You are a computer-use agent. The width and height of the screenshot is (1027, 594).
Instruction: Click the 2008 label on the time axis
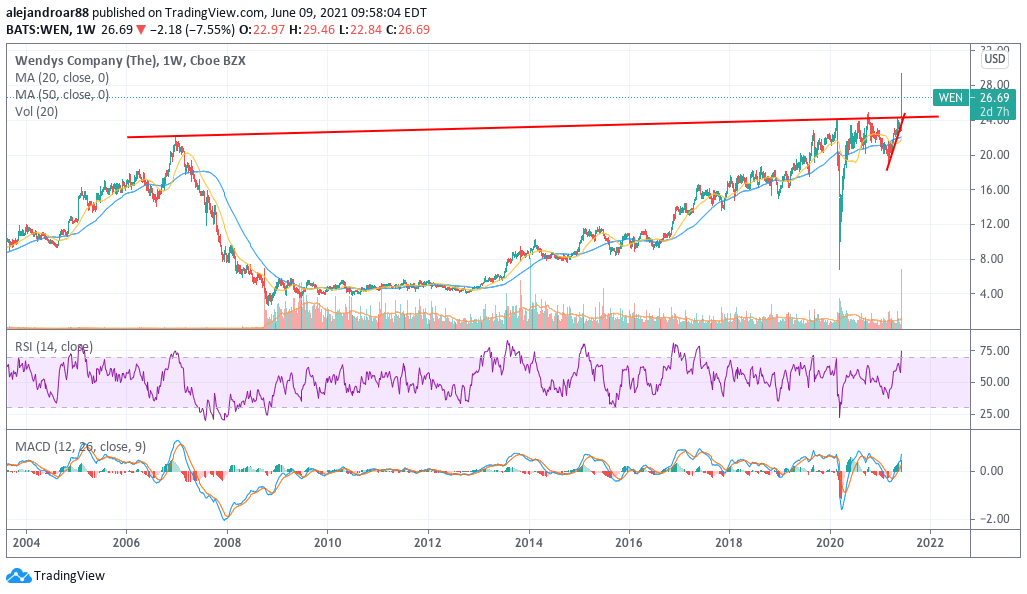pyautogui.click(x=227, y=542)
